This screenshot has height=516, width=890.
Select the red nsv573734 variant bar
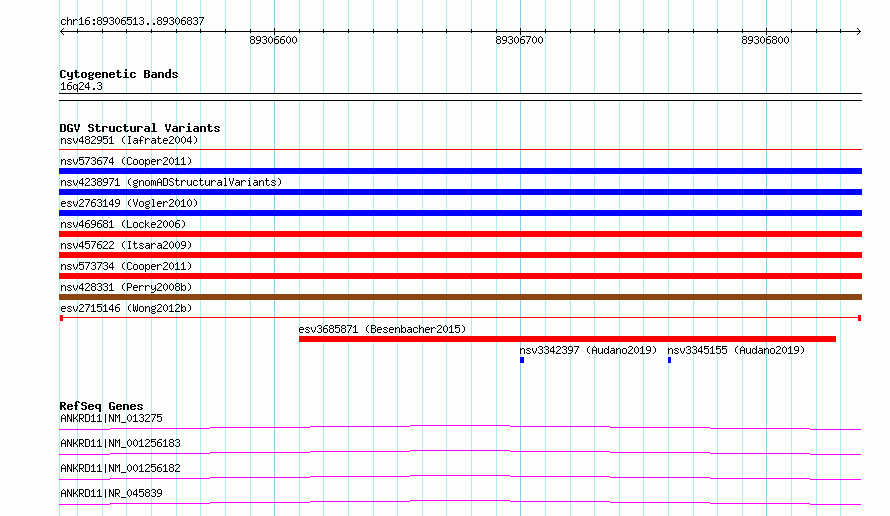460,276
